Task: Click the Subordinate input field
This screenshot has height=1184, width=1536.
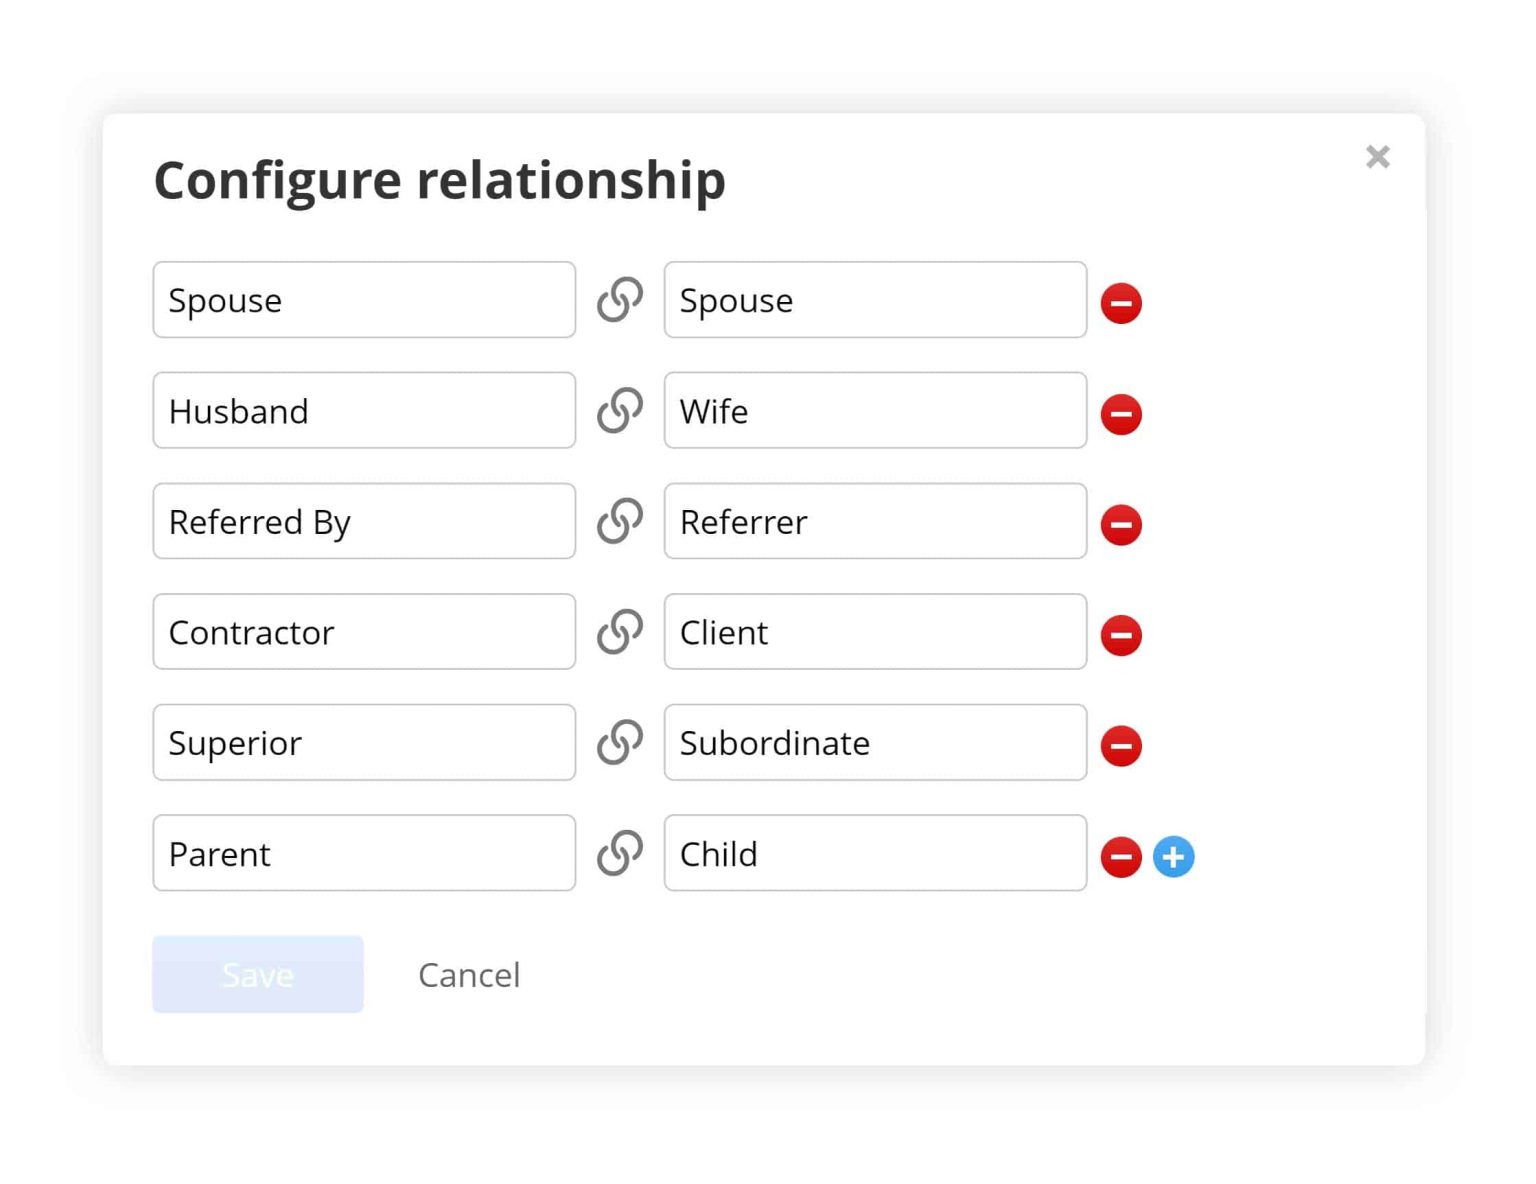Action: point(875,743)
